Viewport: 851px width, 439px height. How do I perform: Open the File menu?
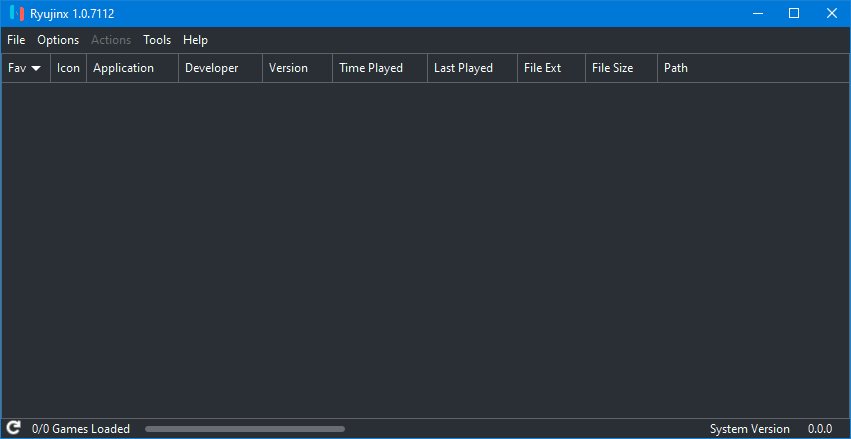coord(16,40)
